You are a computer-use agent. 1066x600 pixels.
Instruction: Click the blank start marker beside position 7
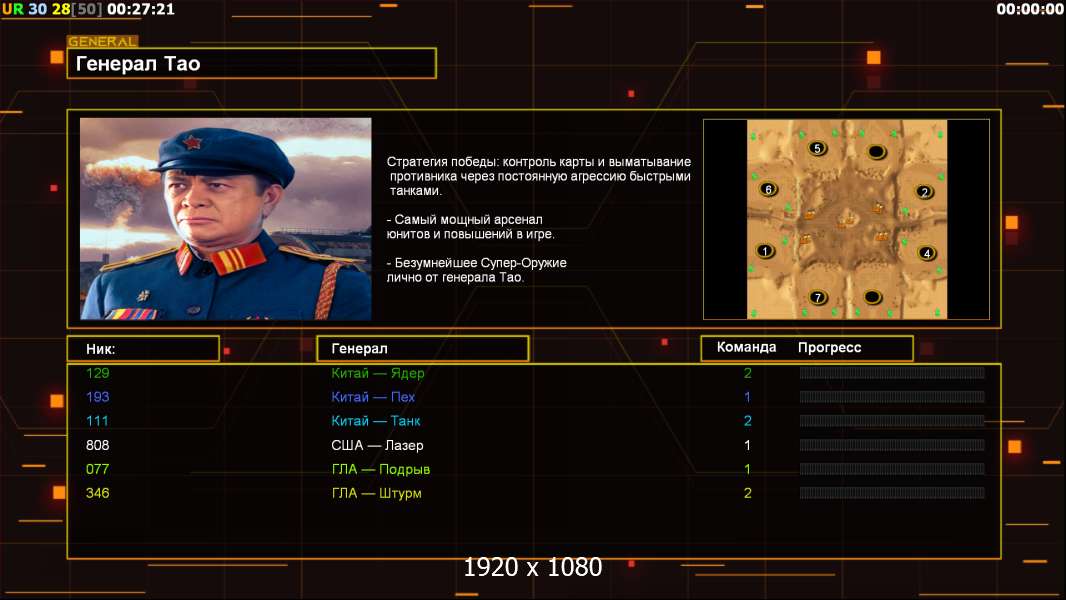click(872, 297)
